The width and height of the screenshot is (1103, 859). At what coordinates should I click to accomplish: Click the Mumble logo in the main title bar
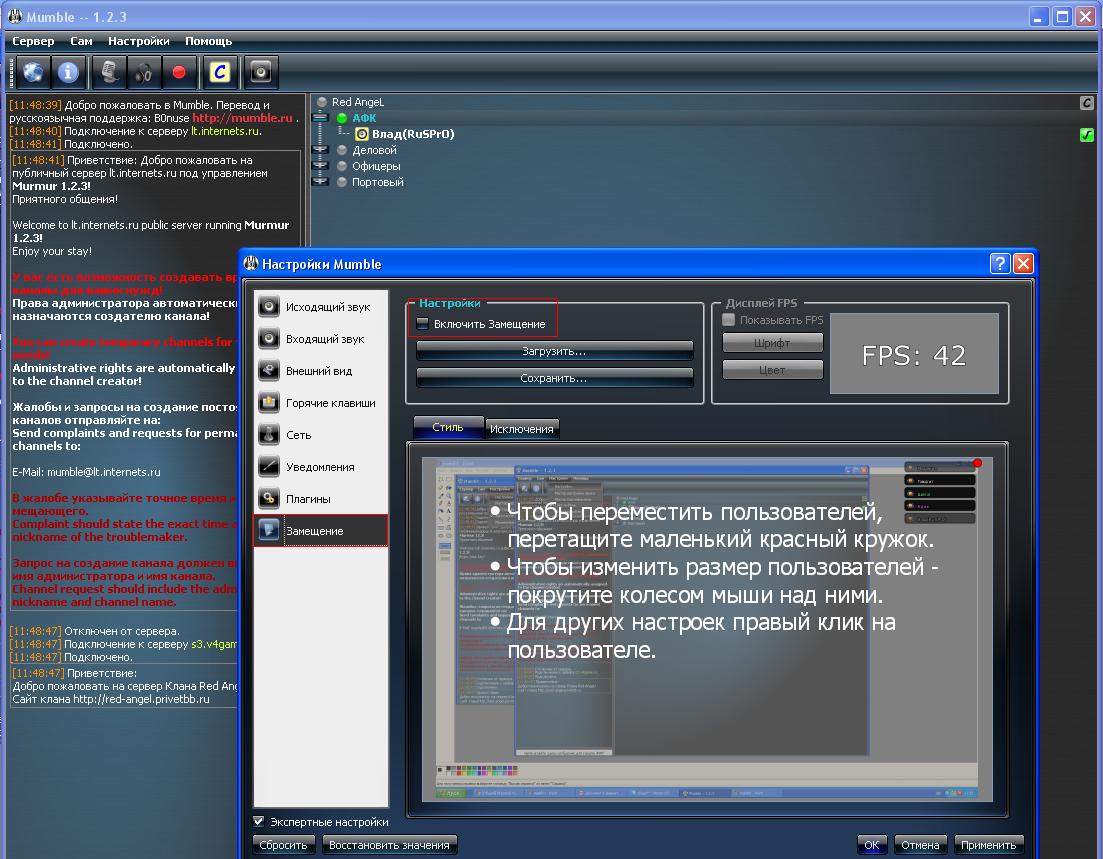[x=15, y=16]
